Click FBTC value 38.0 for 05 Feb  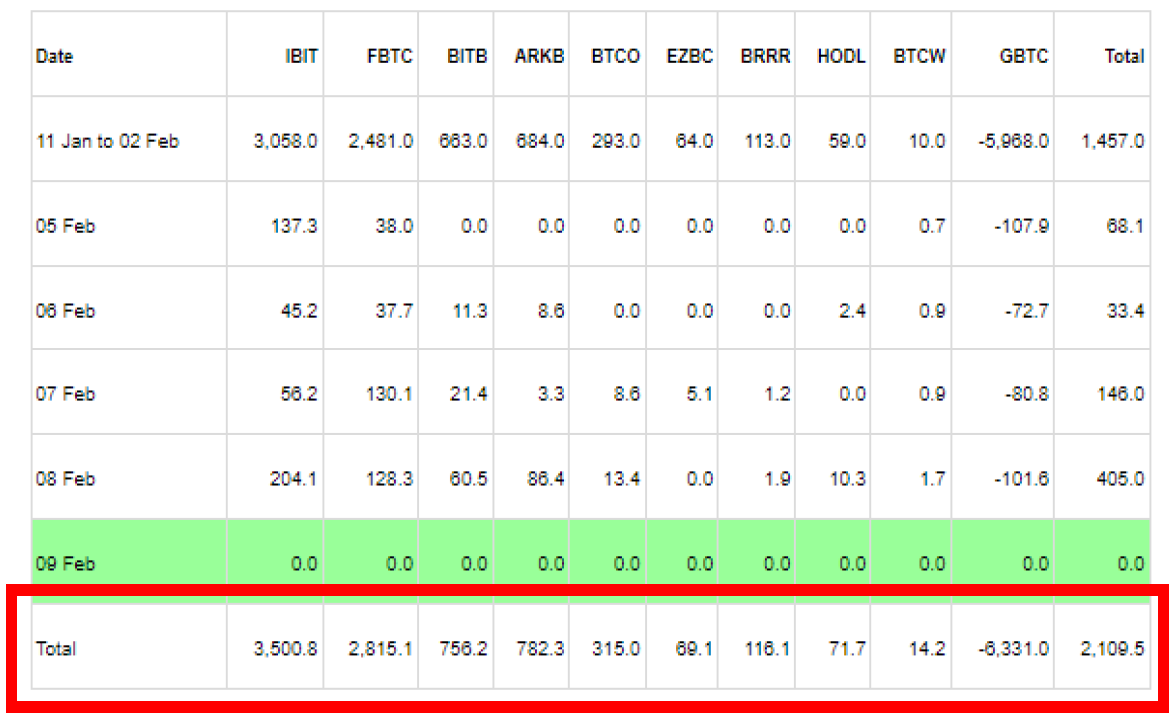394,226
